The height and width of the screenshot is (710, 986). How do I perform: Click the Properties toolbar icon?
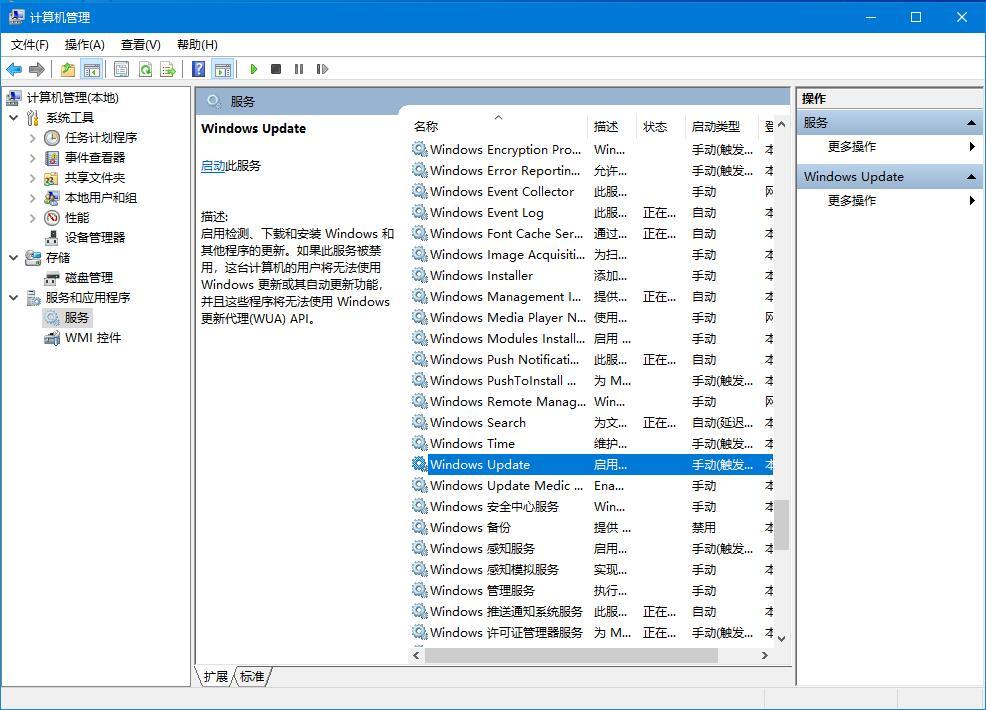point(121,69)
